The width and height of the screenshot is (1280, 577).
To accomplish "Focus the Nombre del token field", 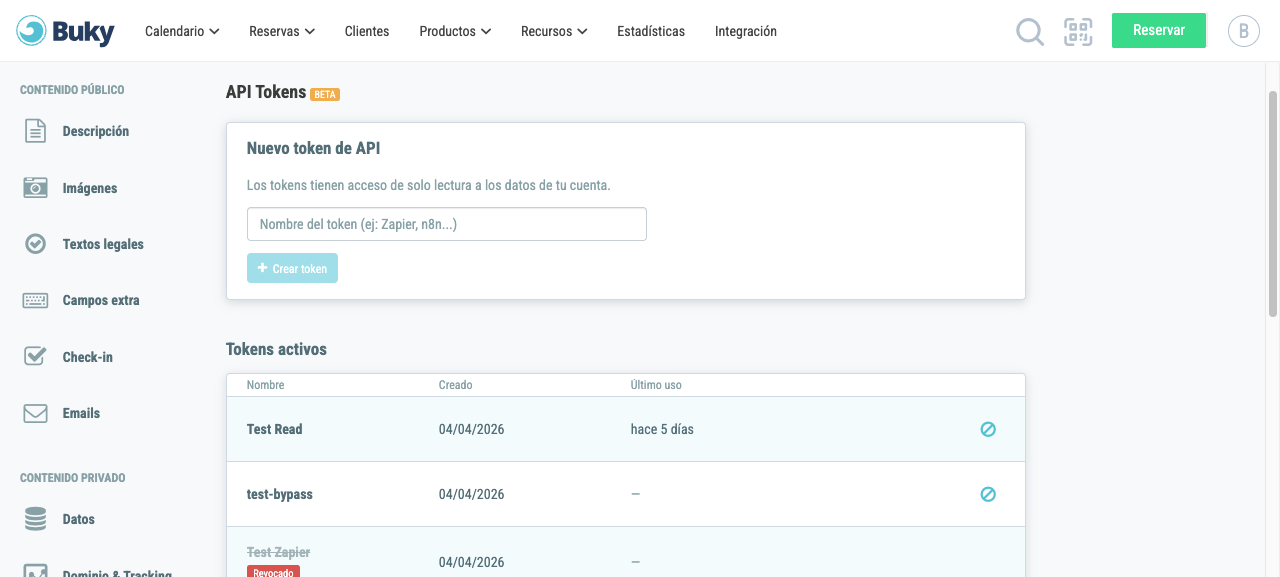I will pyautogui.click(x=447, y=224).
